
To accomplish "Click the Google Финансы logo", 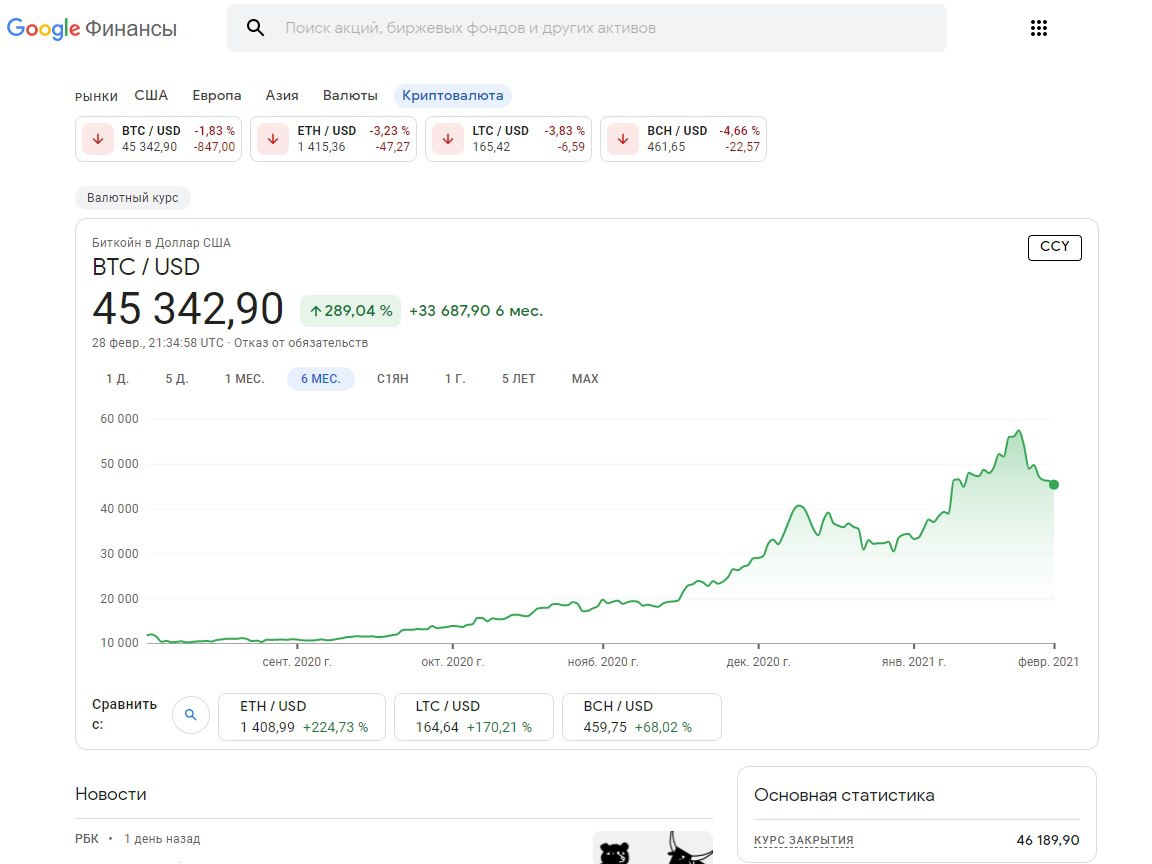I will click(x=91, y=28).
